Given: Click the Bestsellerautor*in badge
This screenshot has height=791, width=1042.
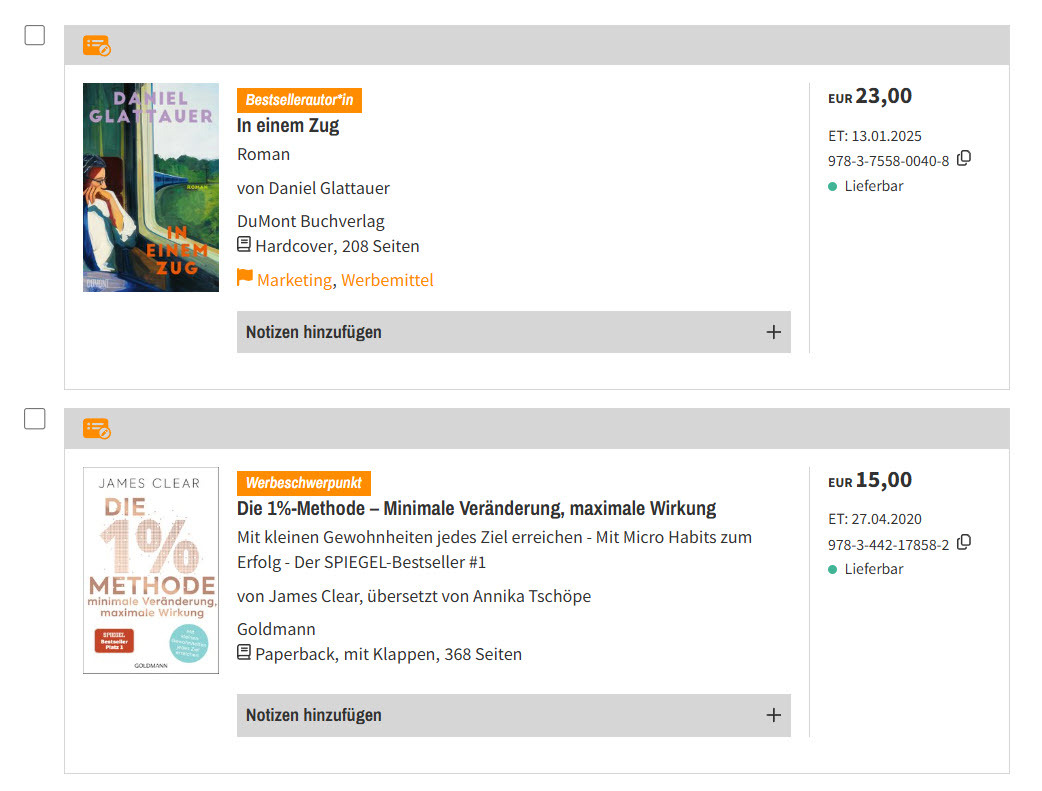Looking at the screenshot, I should pos(300,100).
